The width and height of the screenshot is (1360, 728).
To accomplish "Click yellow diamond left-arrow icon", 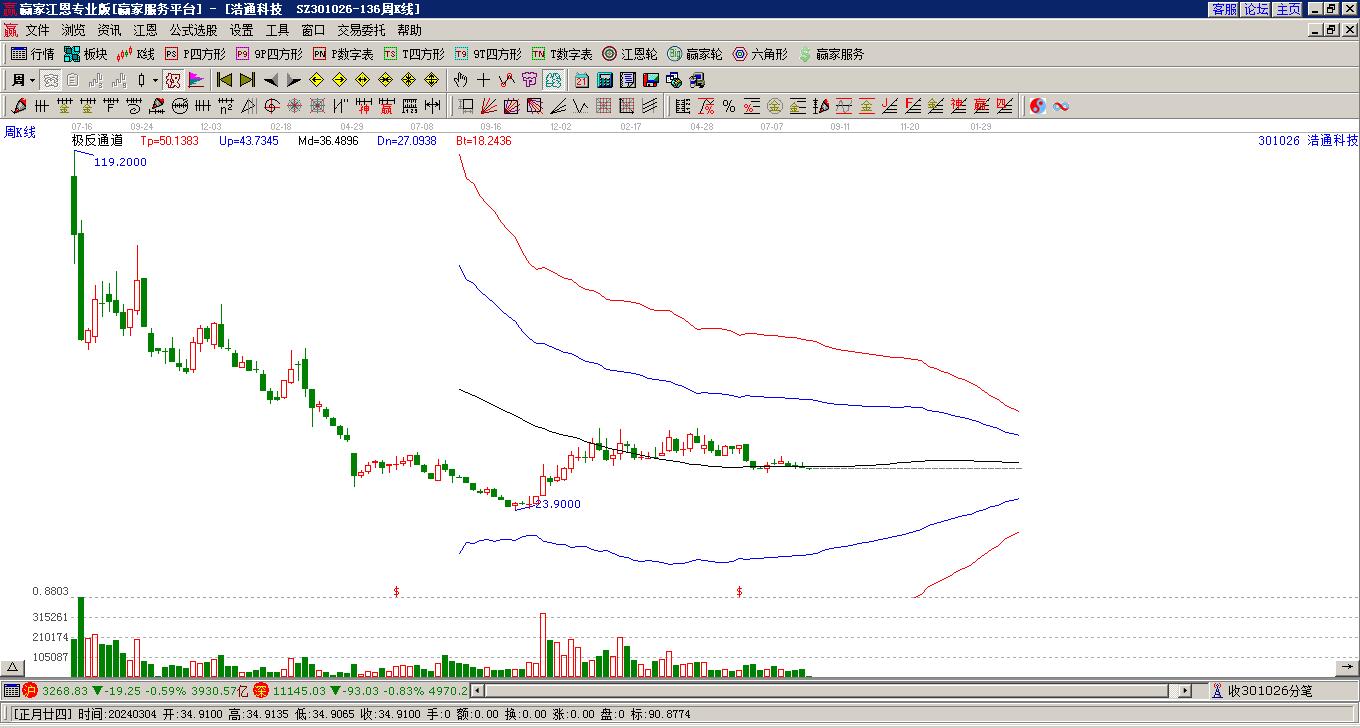I will point(316,80).
